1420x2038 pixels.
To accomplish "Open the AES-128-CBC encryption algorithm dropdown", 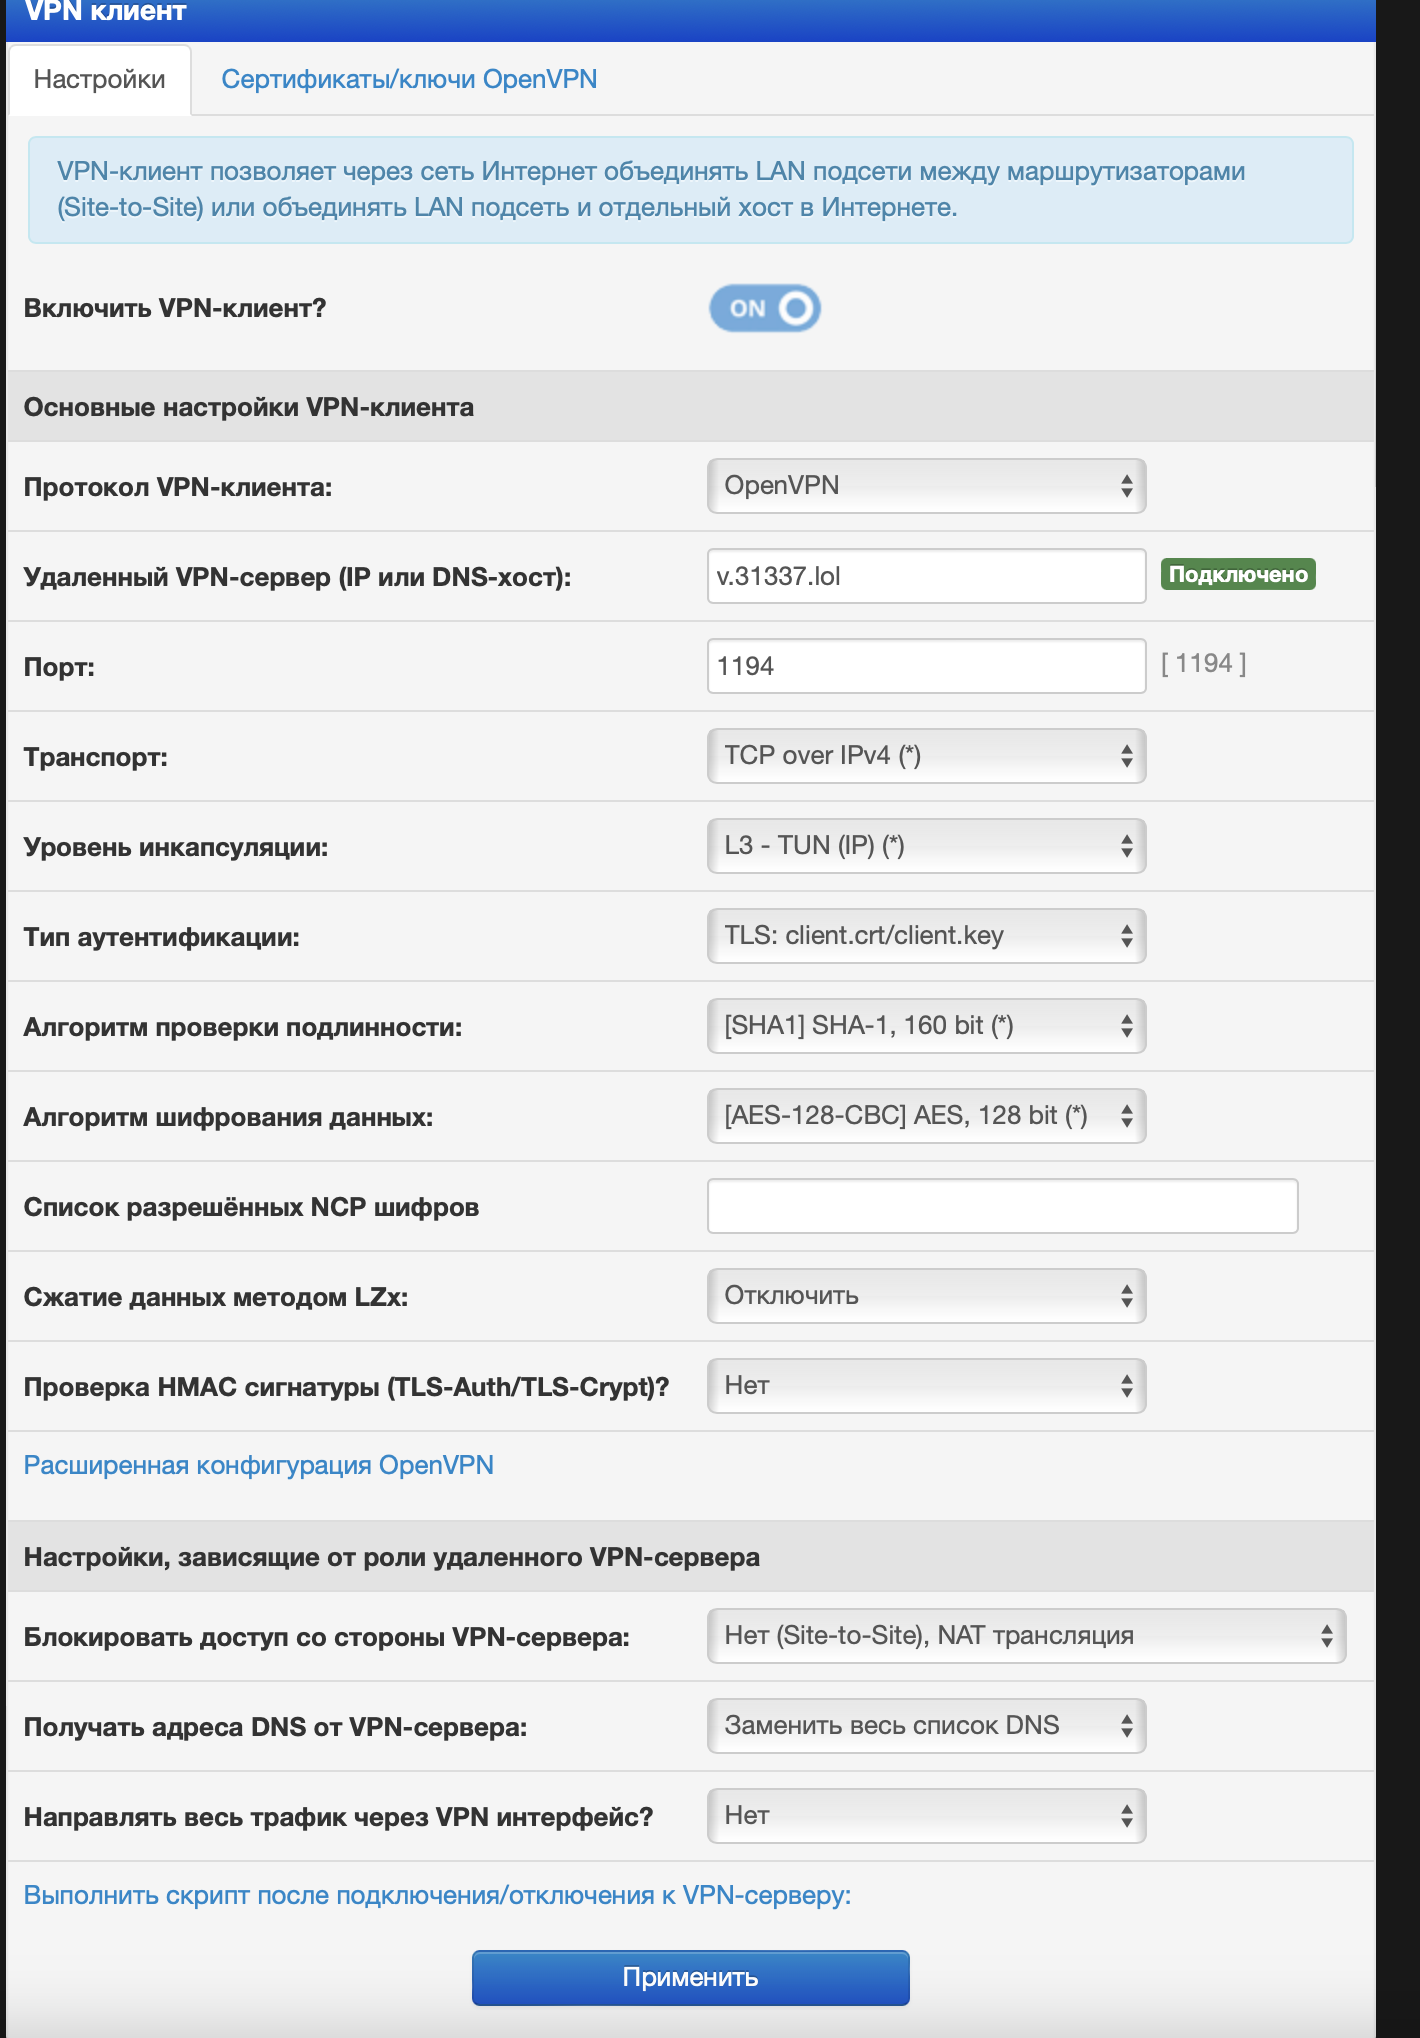I will click(926, 1116).
